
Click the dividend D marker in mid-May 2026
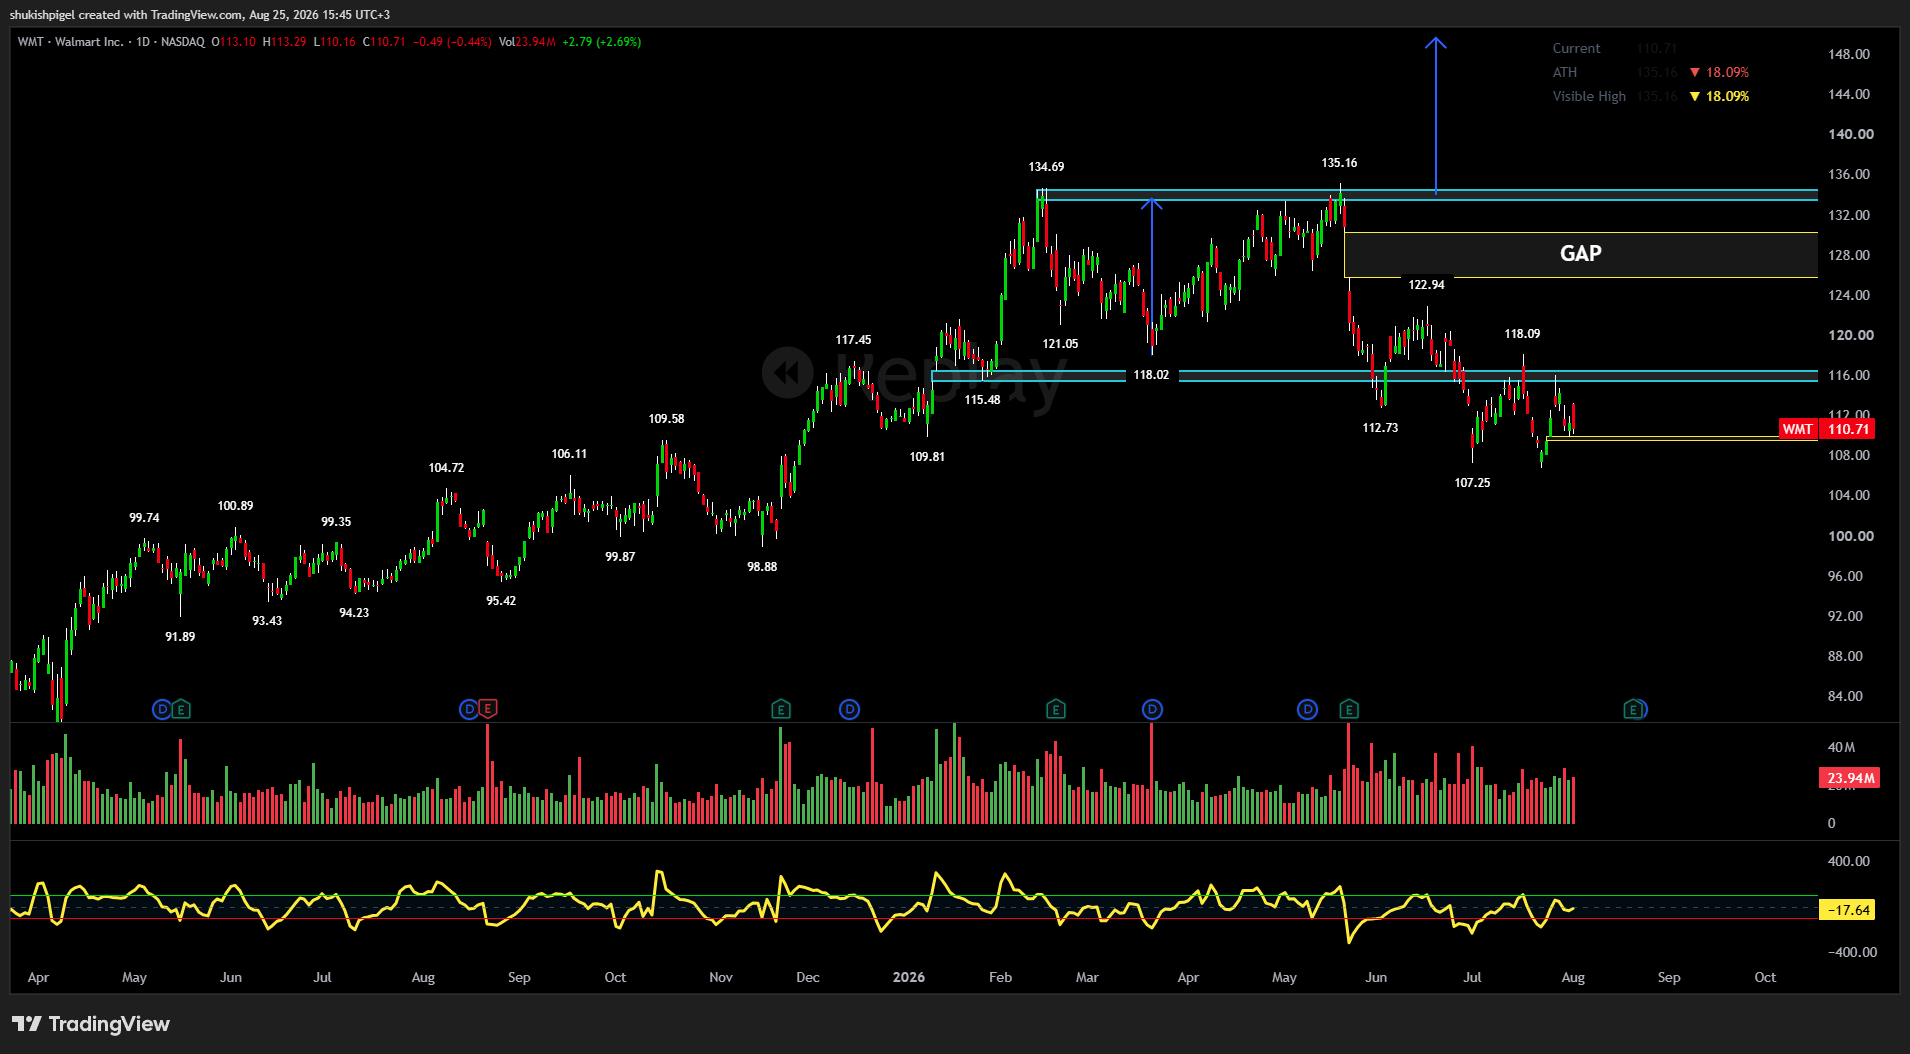(1307, 709)
